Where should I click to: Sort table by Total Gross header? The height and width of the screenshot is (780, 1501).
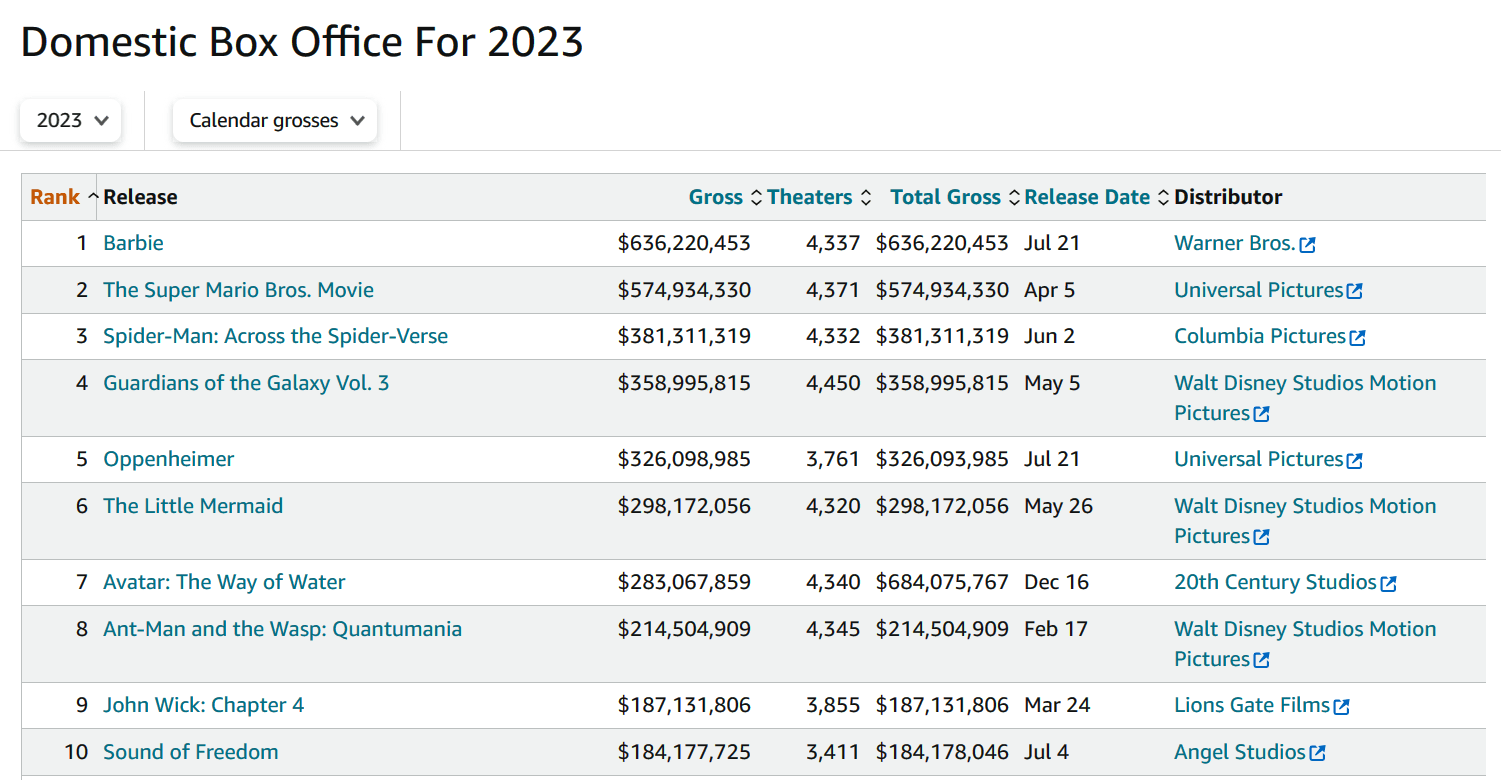tap(945, 197)
